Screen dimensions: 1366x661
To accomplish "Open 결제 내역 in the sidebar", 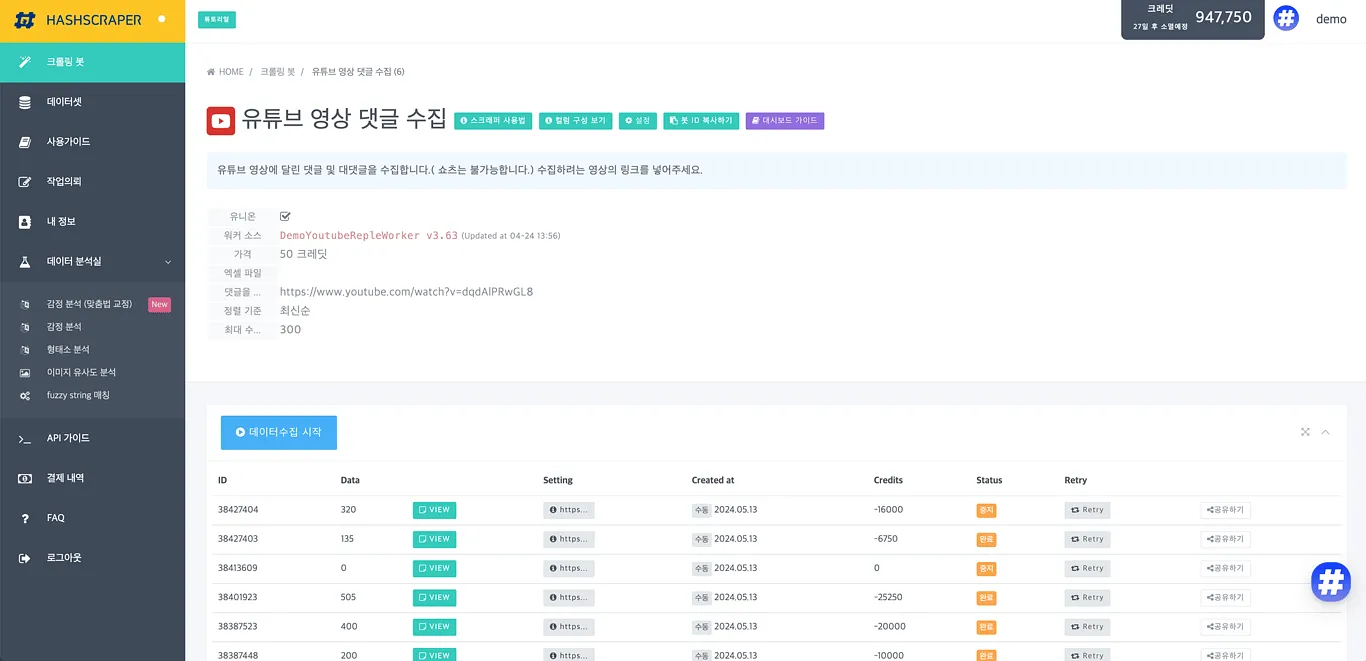I will click(x=65, y=478).
